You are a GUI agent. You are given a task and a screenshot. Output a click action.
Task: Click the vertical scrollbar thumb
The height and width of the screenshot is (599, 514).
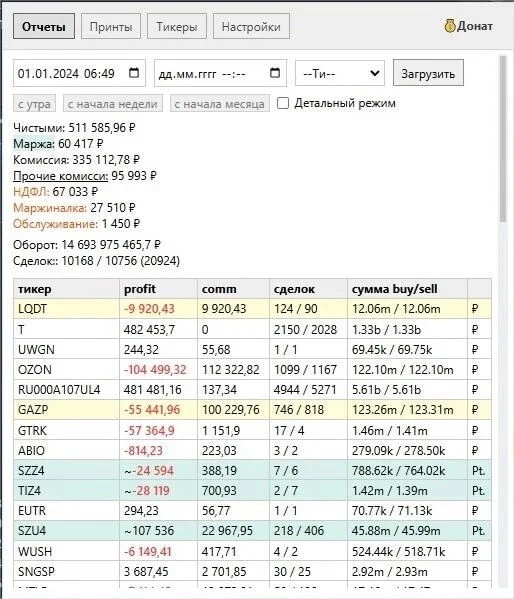(503, 139)
